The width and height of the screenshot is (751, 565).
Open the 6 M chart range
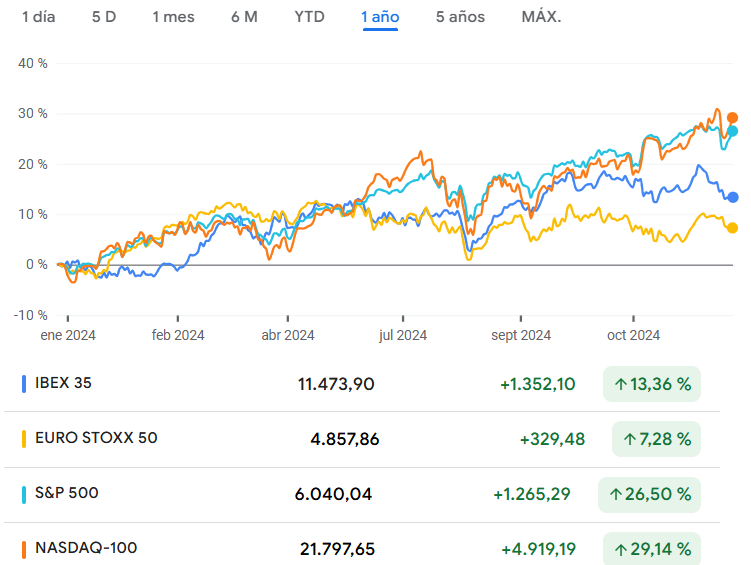point(244,17)
